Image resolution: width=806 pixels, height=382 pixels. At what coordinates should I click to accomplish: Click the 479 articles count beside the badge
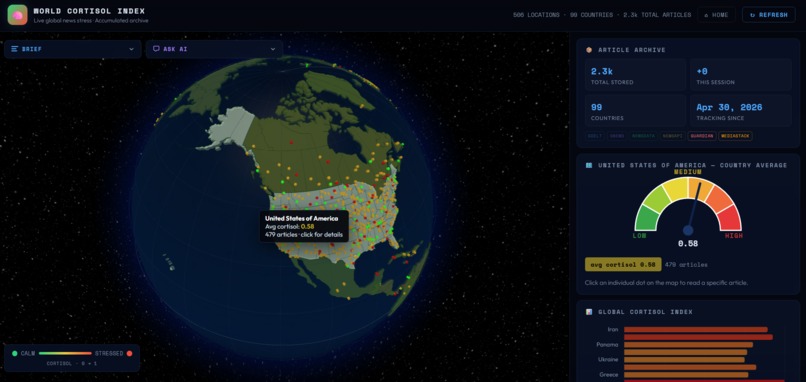coord(686,265)
